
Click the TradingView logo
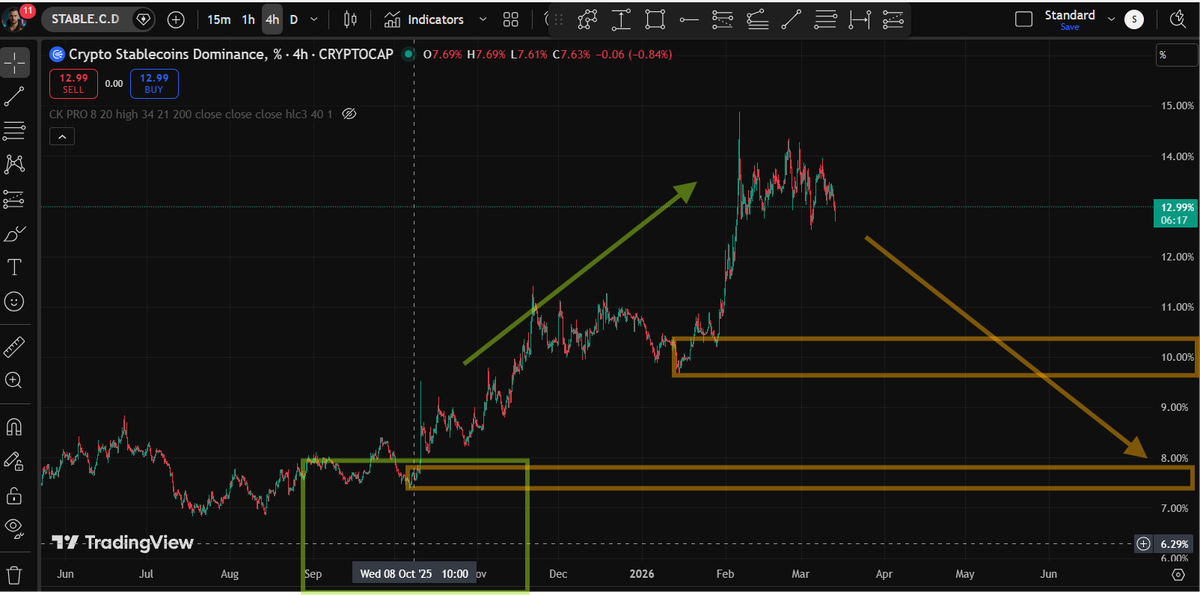click(x=122, y=543)
